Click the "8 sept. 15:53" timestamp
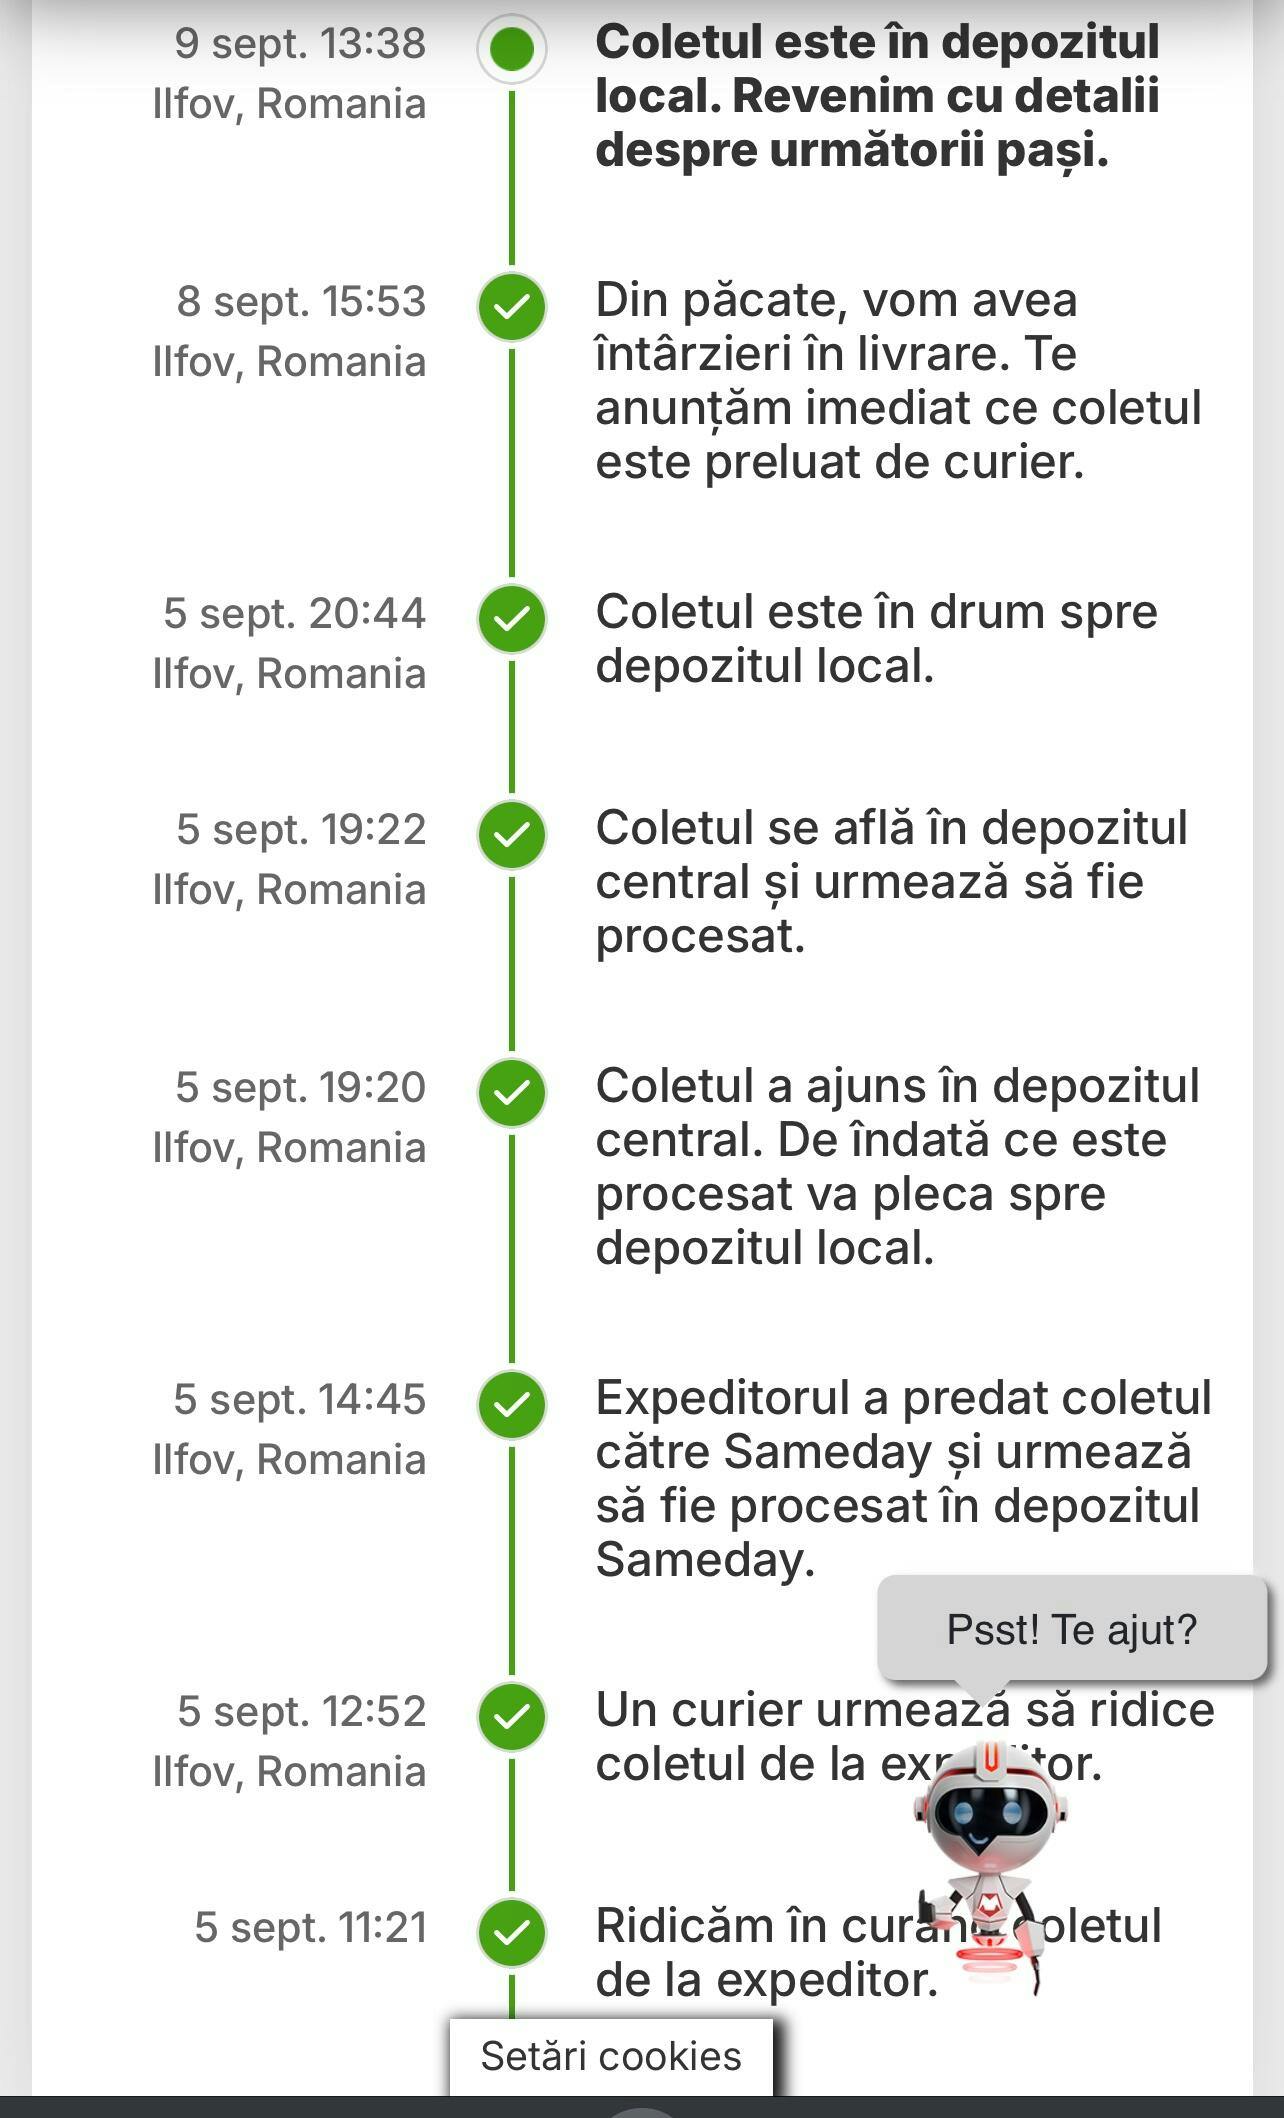This screenshot has width=1284, height=2118. pos(301,302)
